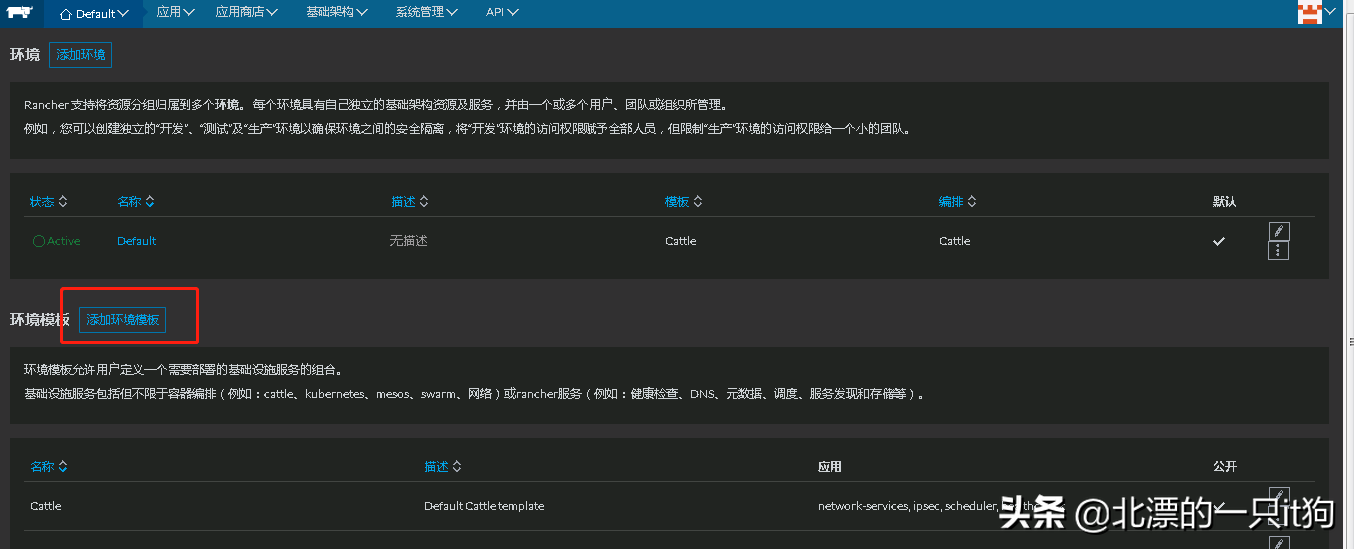Open the 应用 menu
Image resolution: width=1354 pixels, height=549 pixels.
pos(175,13)
